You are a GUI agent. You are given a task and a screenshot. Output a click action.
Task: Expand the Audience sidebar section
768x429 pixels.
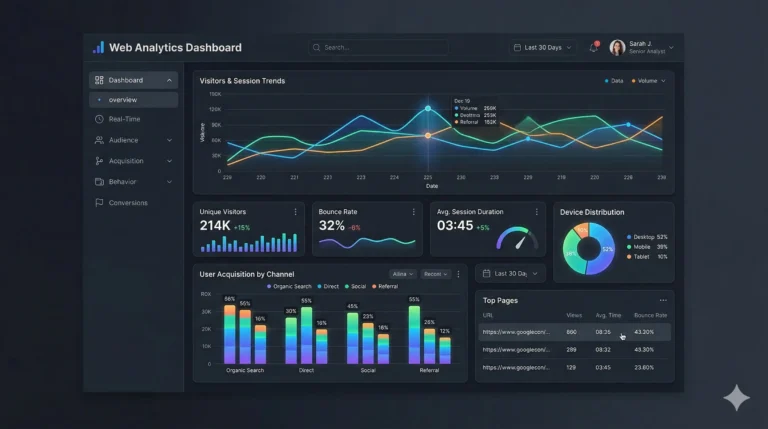coord(133,140)
